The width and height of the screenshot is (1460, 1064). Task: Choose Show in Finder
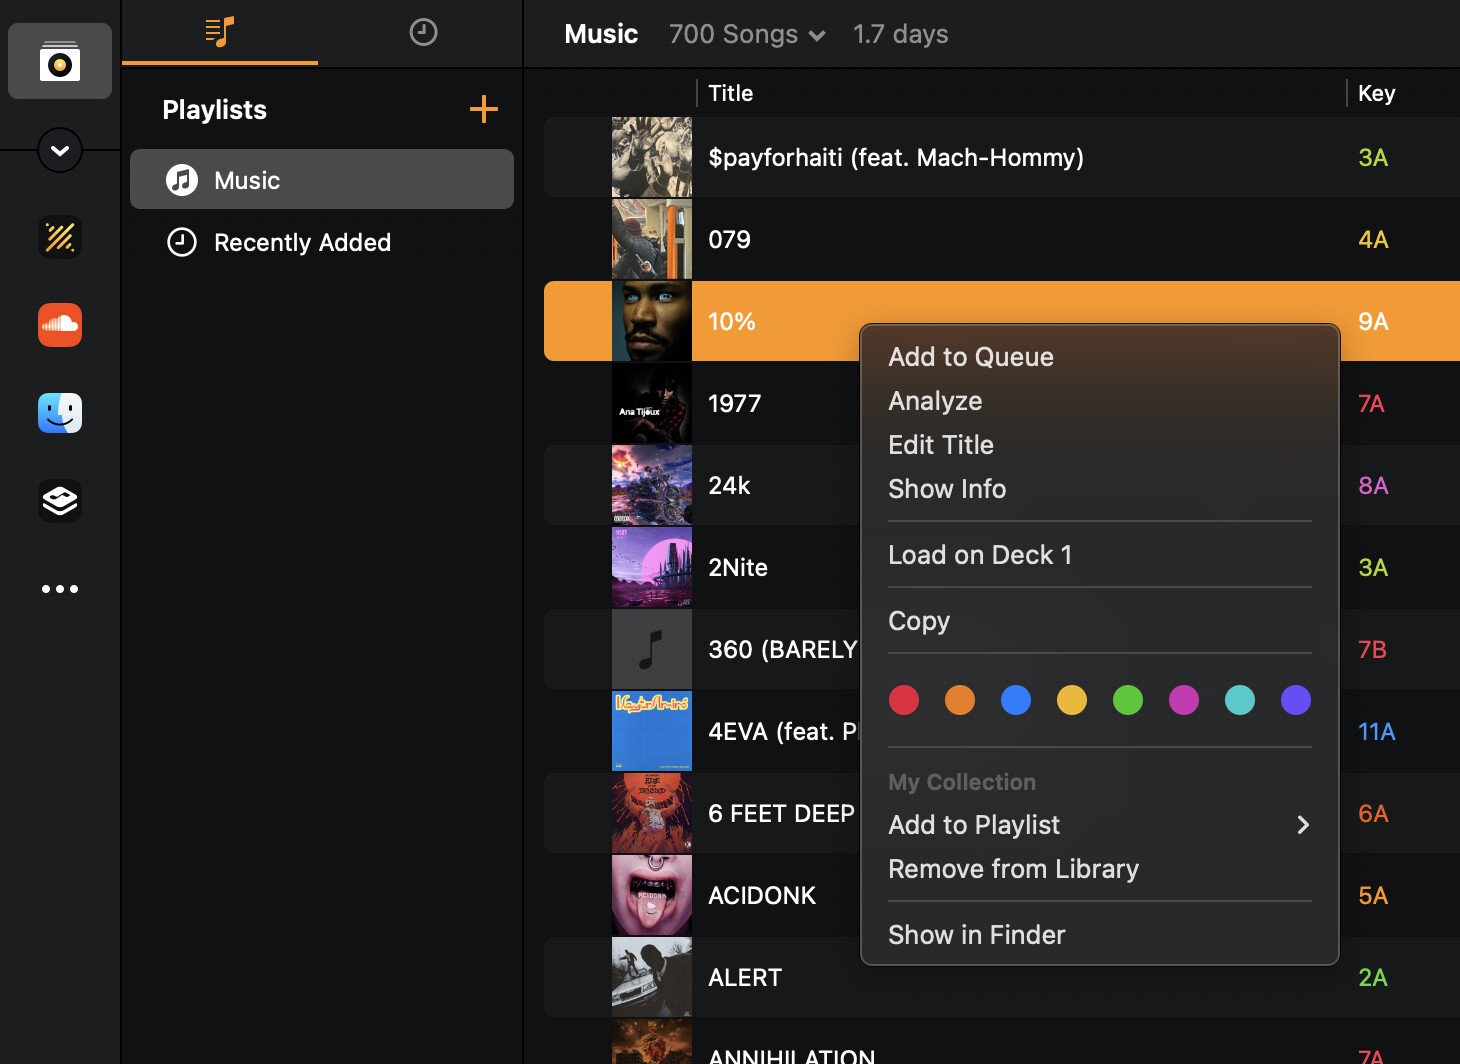976,935
